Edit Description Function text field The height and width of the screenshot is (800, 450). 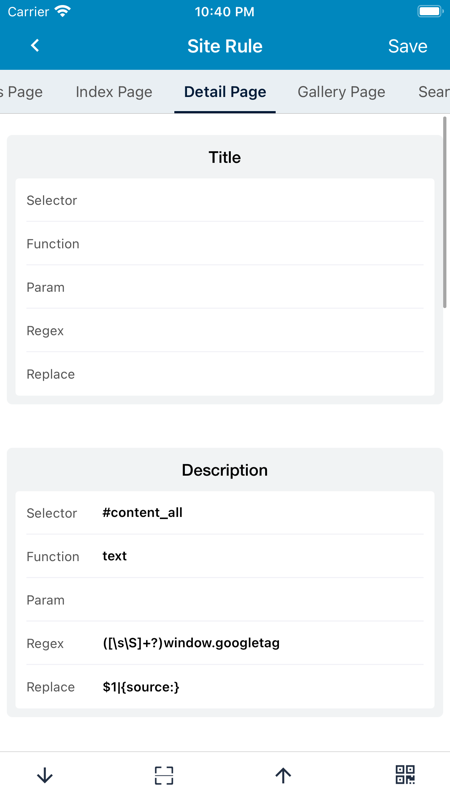click(x=225, y=556)
